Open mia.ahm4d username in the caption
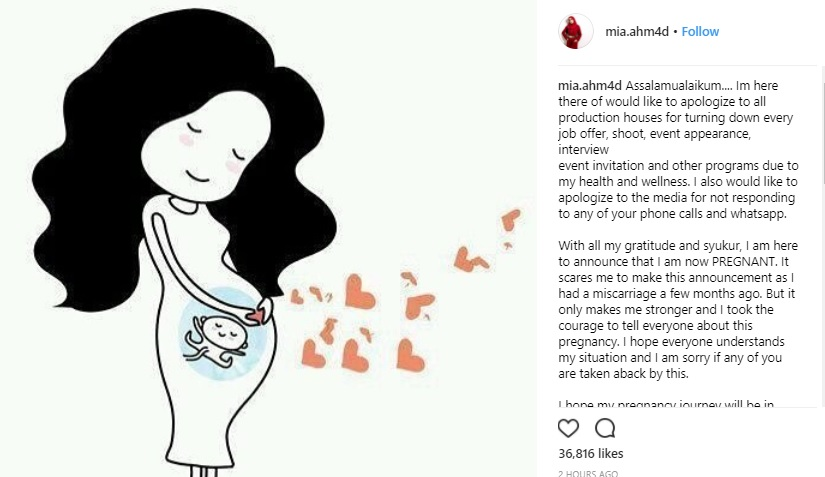This screenshot has width=825, height=477. click(590, 86)
